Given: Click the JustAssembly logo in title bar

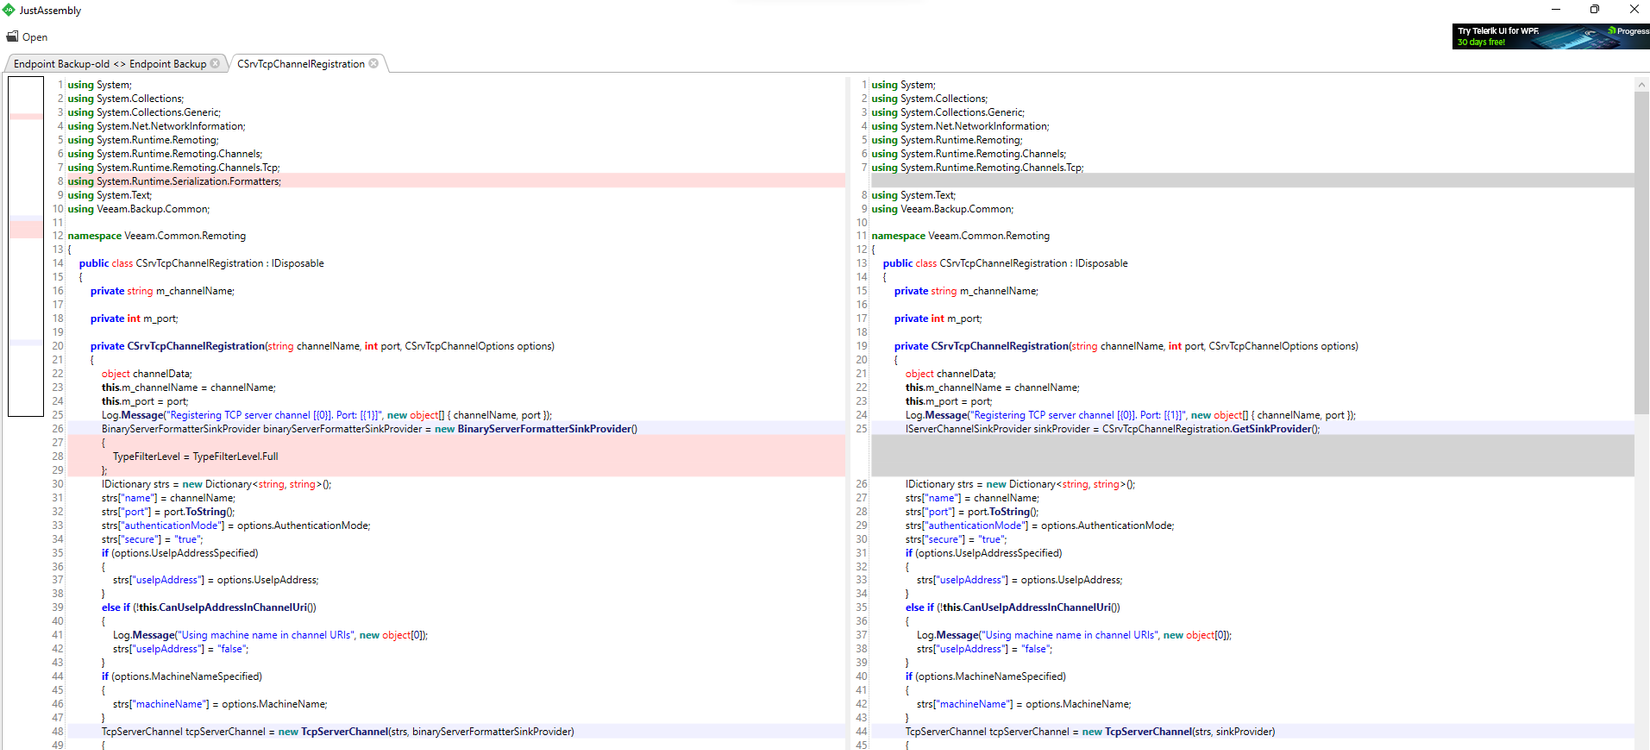Looking at the screenshot, I should pyautogui.click(x=9, y=10).
